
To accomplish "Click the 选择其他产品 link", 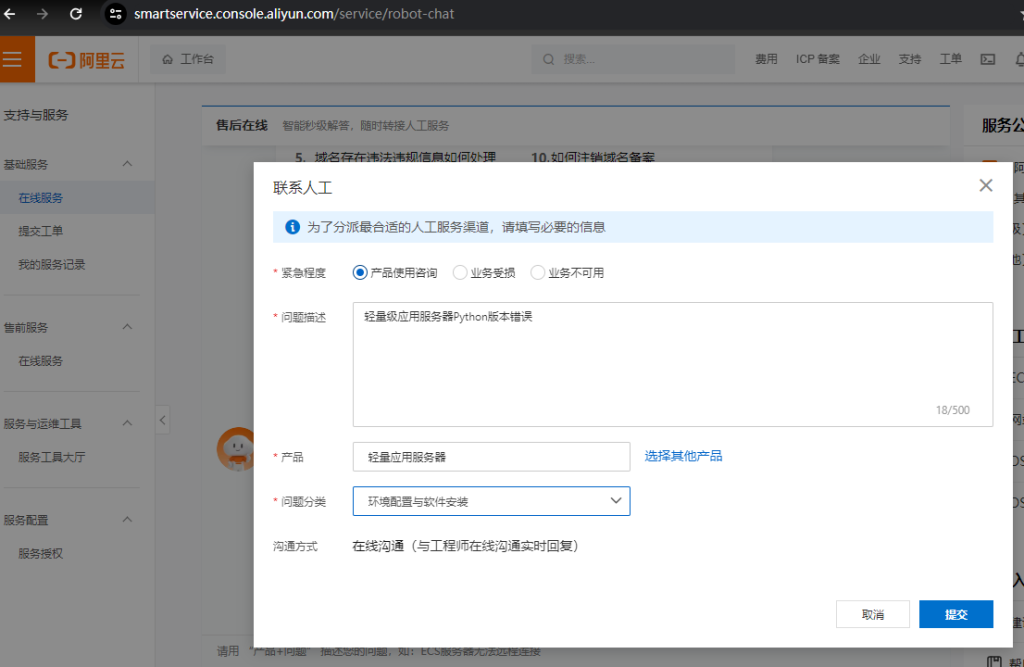I will pyautogui.click(x=683, y=456).
